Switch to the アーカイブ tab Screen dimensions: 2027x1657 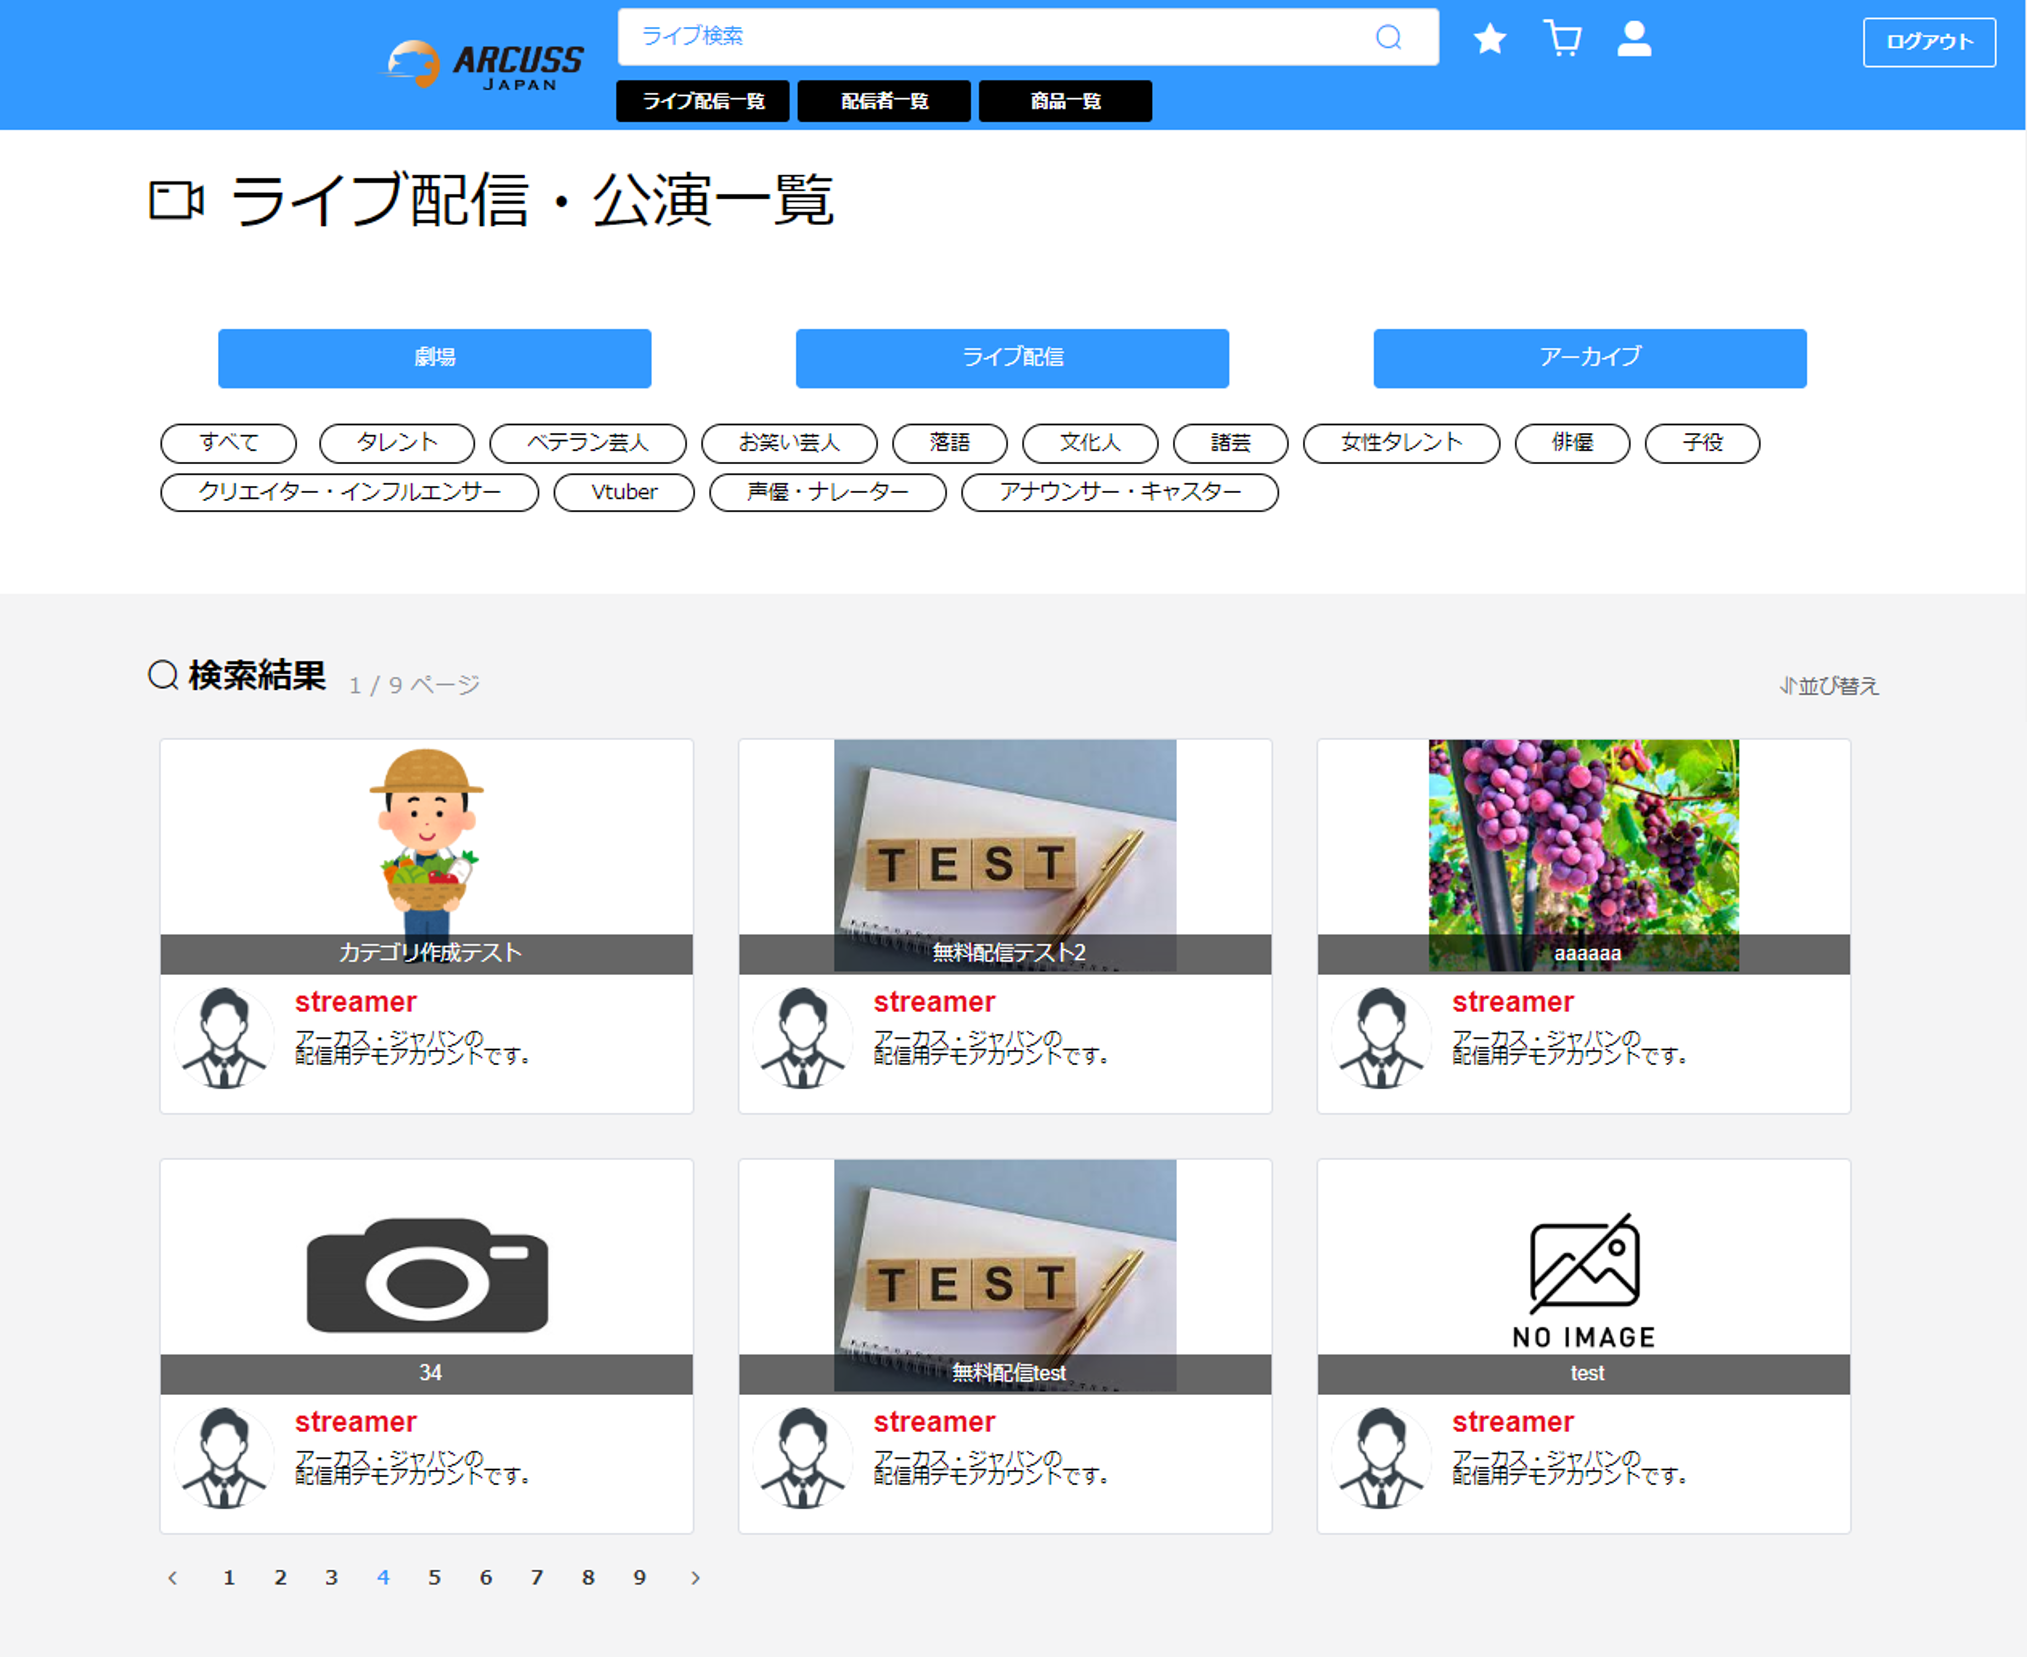[1589, 357]
